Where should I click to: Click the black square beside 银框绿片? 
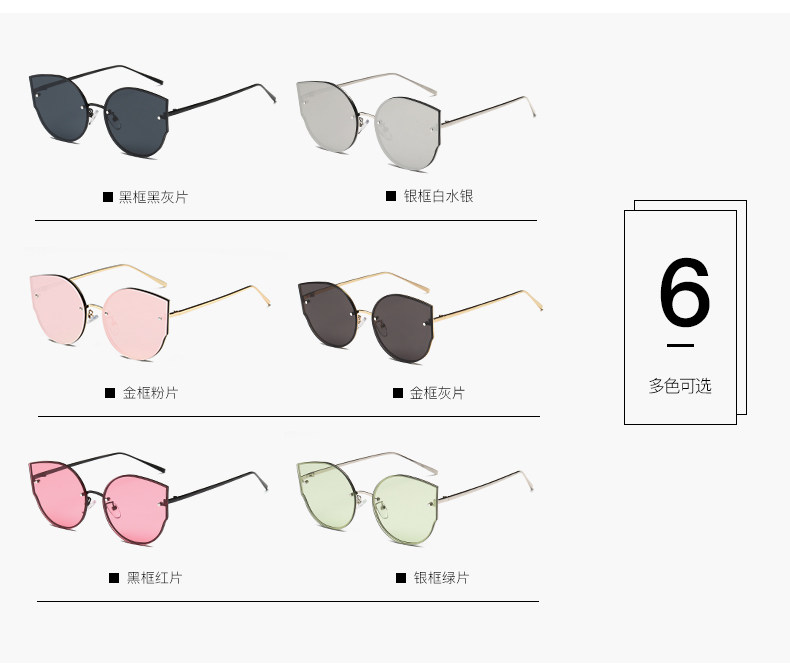click(401, 578)
